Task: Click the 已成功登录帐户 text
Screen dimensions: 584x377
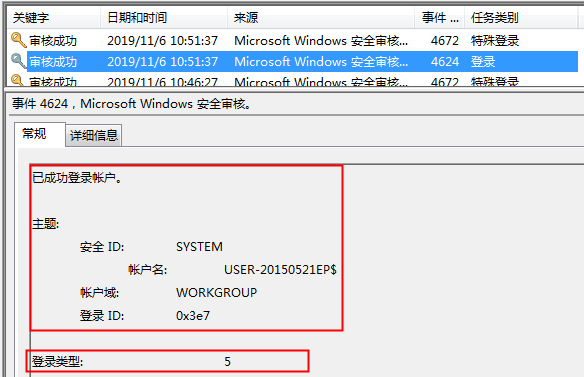Action: [77, 178]
